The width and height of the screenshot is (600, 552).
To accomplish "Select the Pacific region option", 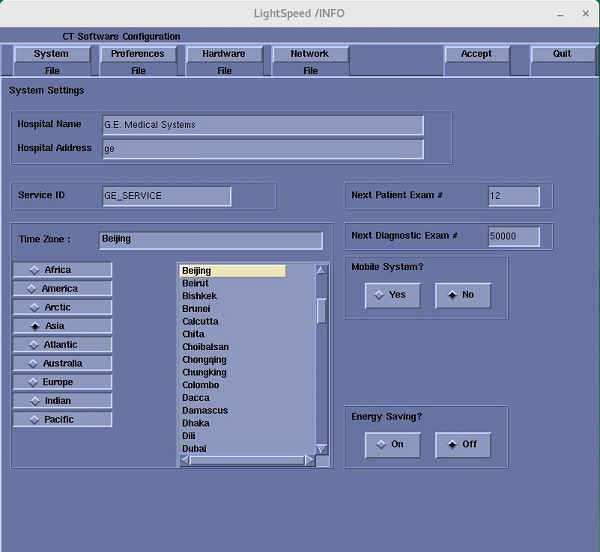I will click(x=62, y=420).
